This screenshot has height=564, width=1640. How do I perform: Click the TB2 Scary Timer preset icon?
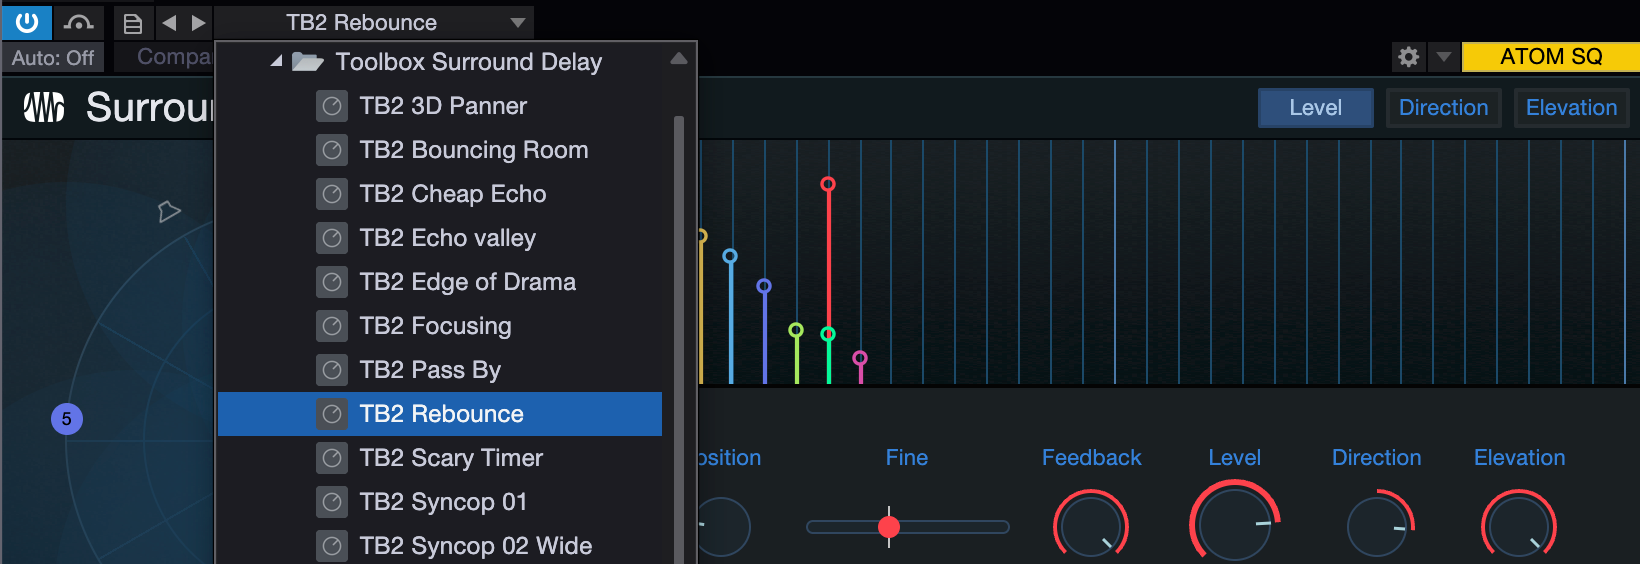[332, 458]
